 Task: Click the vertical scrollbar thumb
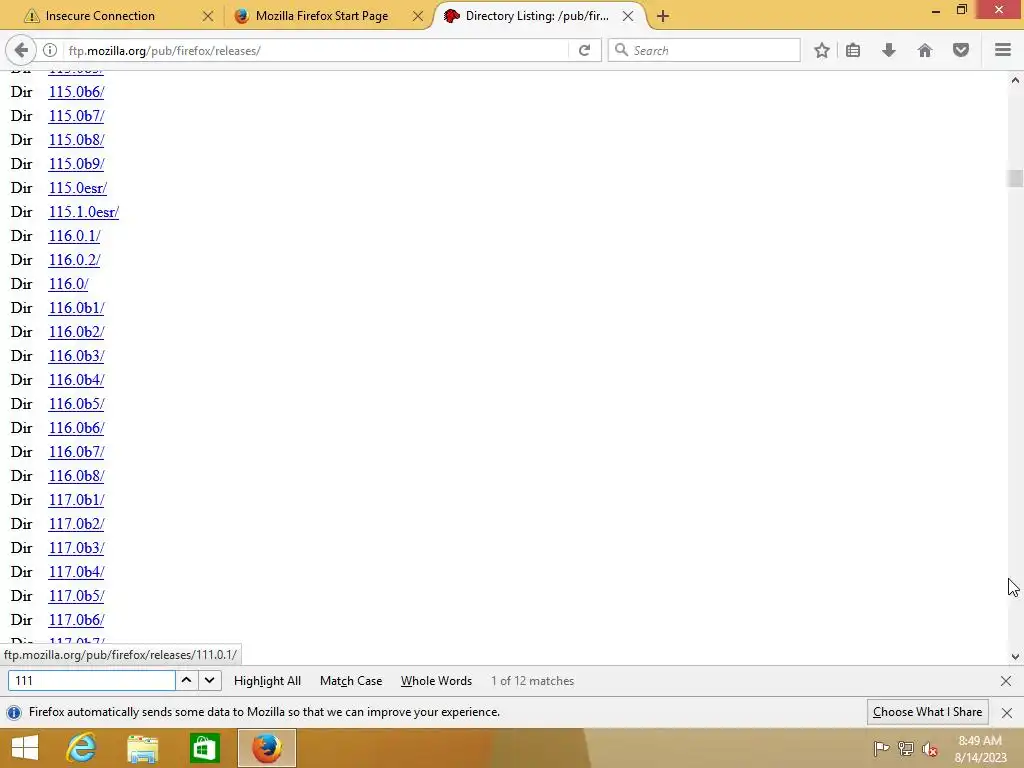1015,178
